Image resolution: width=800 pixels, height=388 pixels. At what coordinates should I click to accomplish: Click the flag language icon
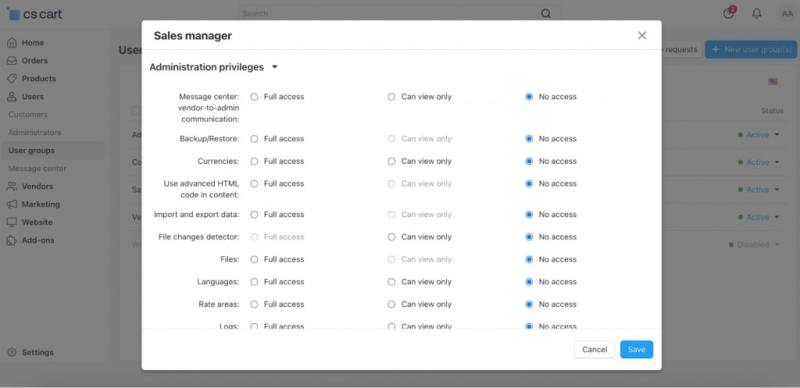pos(773,82)
